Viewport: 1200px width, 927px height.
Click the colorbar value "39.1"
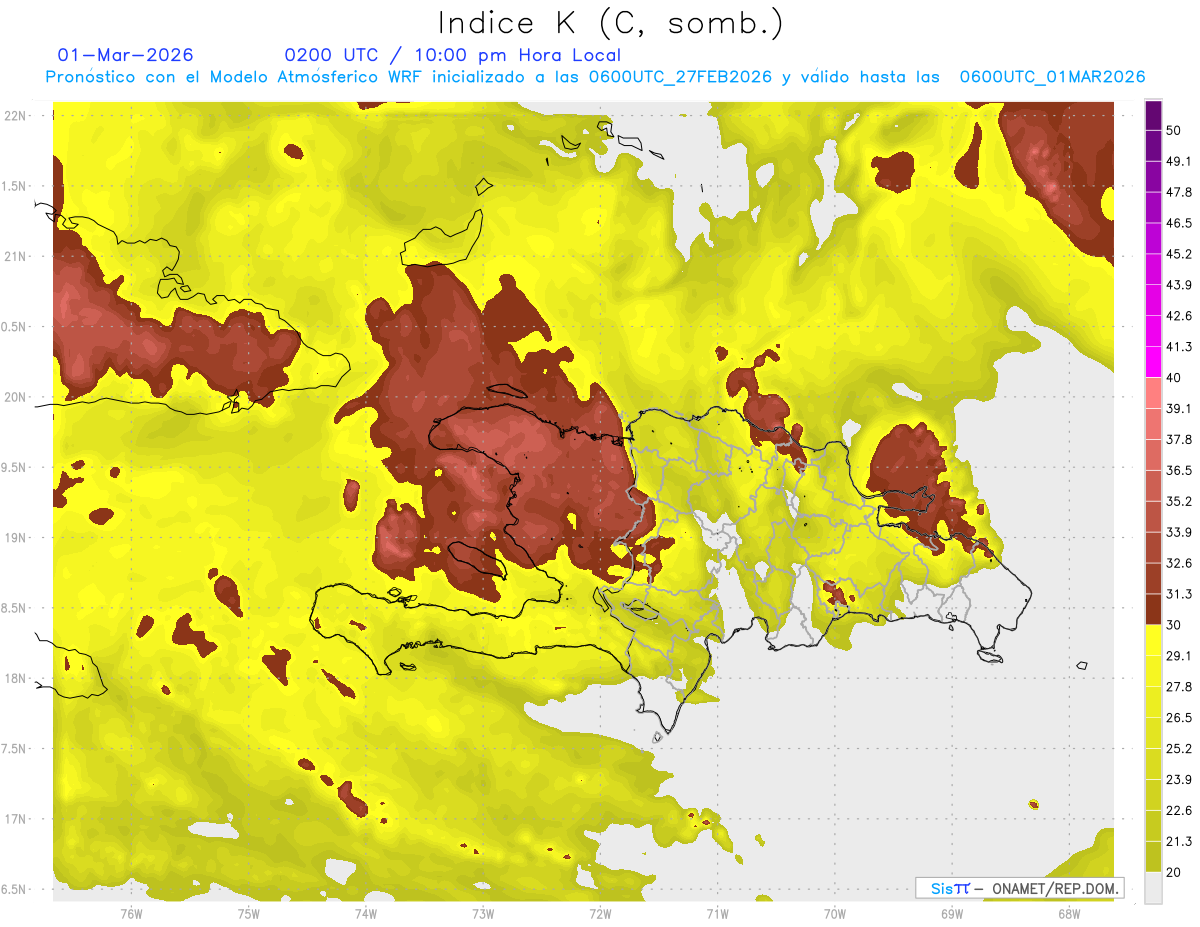click(1178, 409)
